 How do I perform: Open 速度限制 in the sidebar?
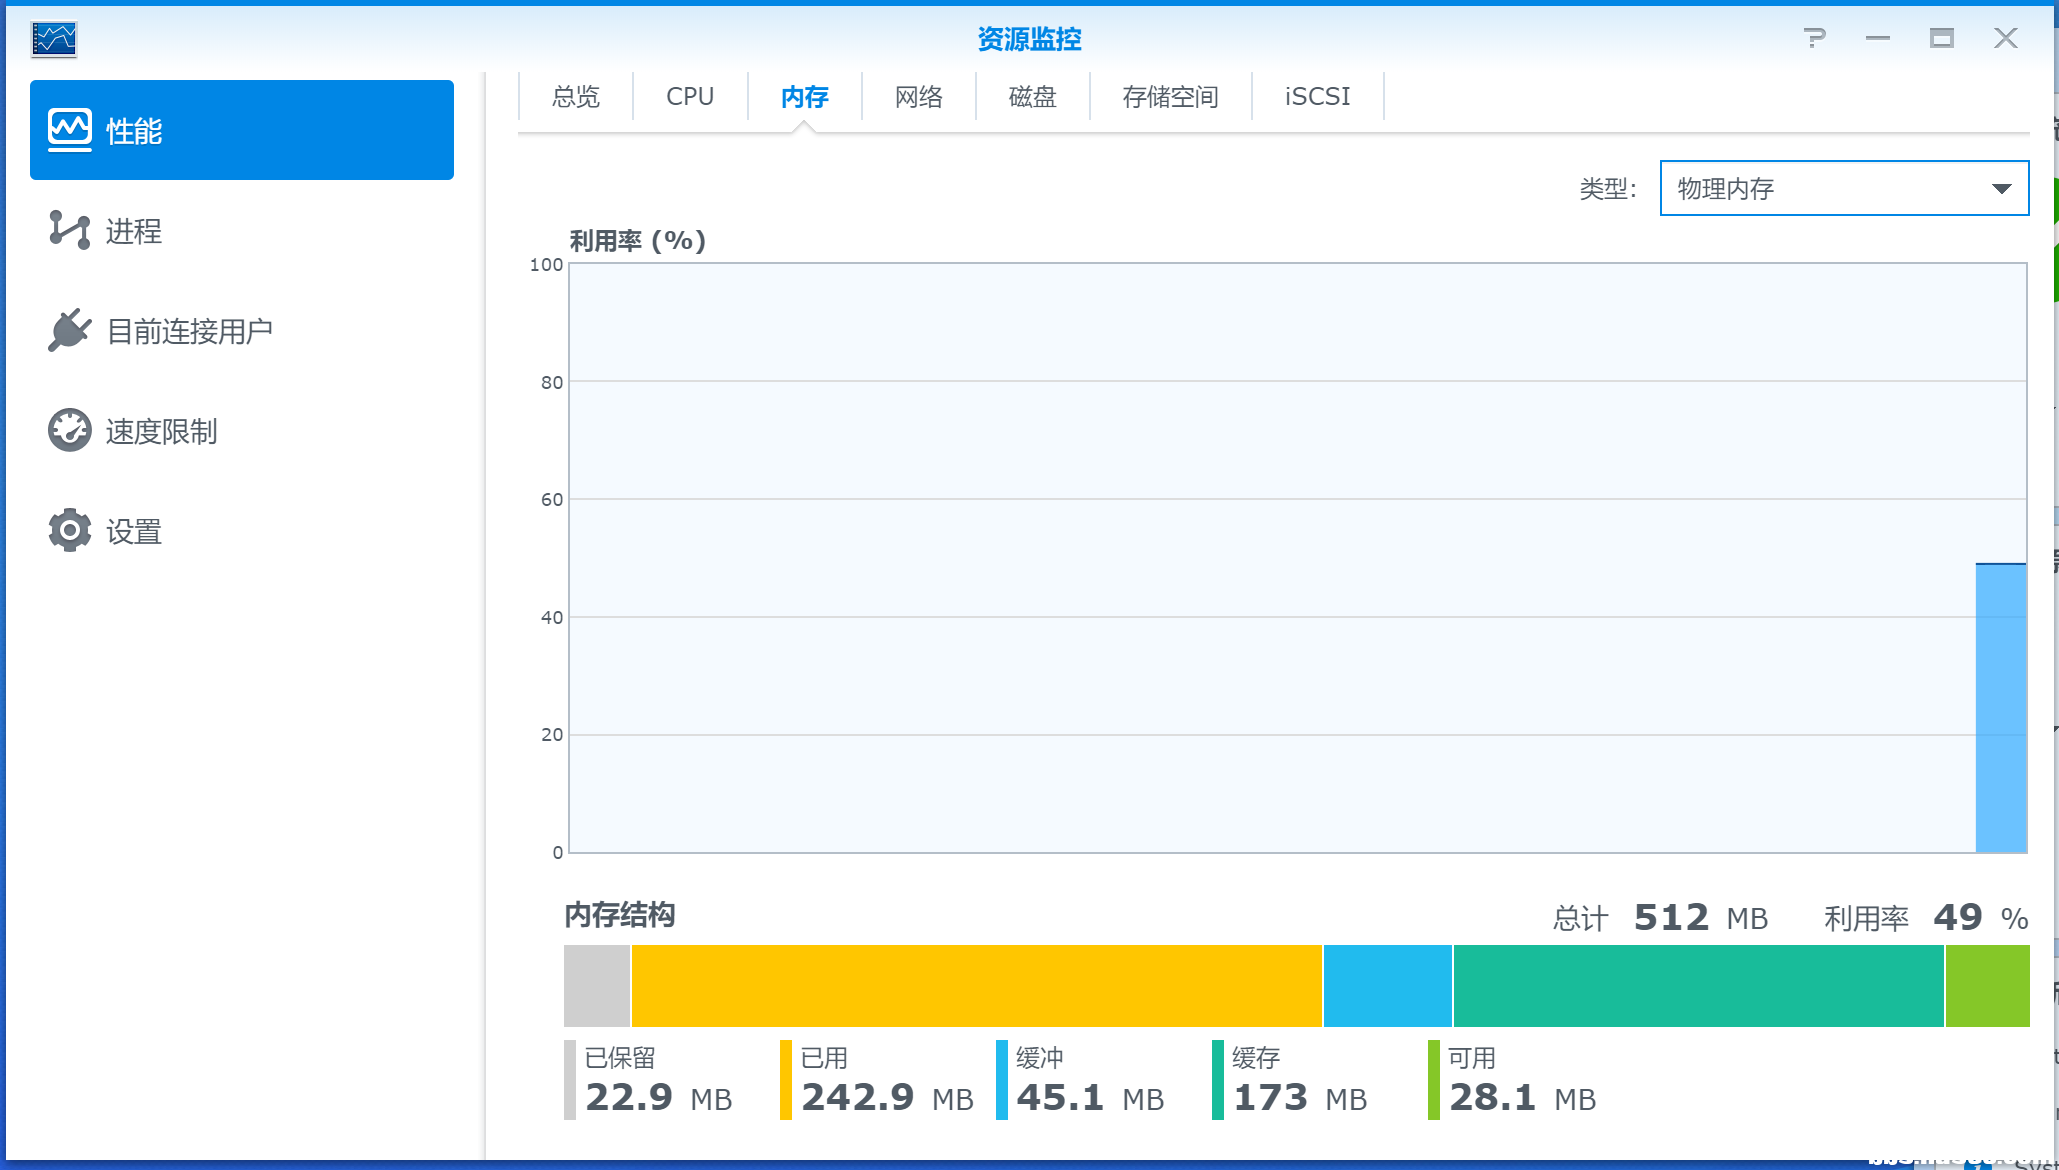coord(242,430)
